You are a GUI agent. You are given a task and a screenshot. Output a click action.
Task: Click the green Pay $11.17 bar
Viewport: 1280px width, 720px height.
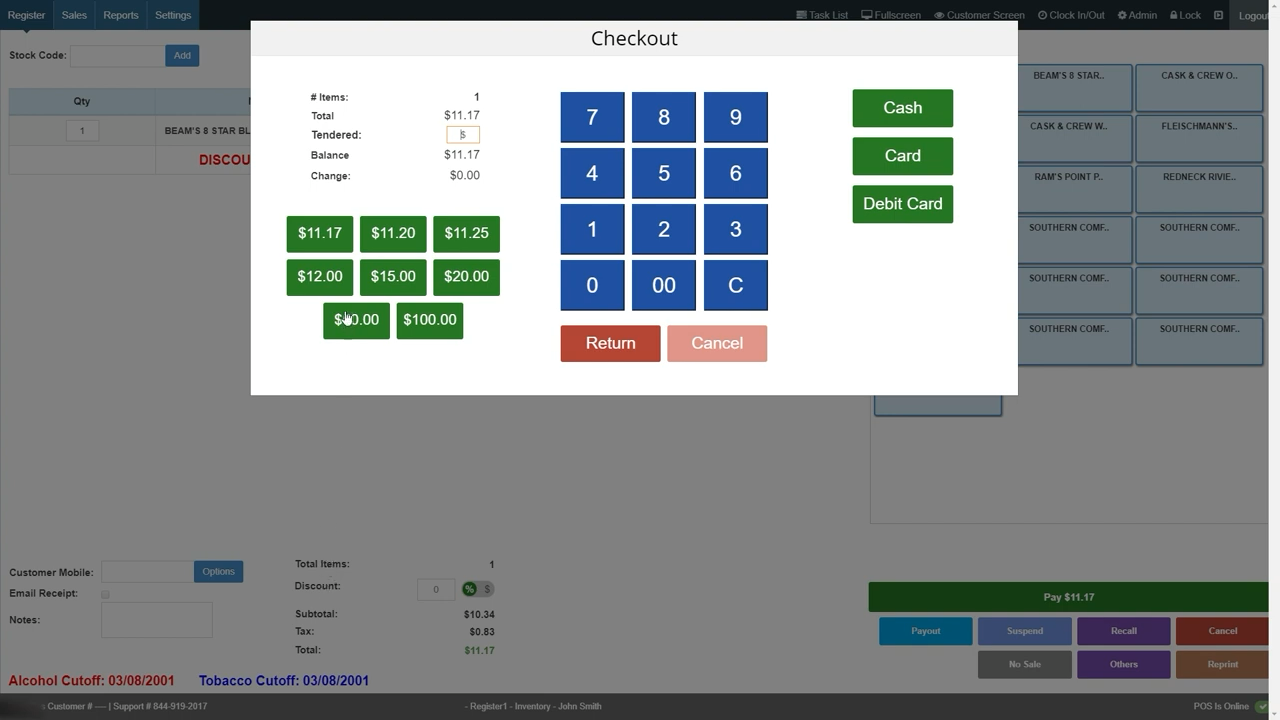tap(1069, 597)
